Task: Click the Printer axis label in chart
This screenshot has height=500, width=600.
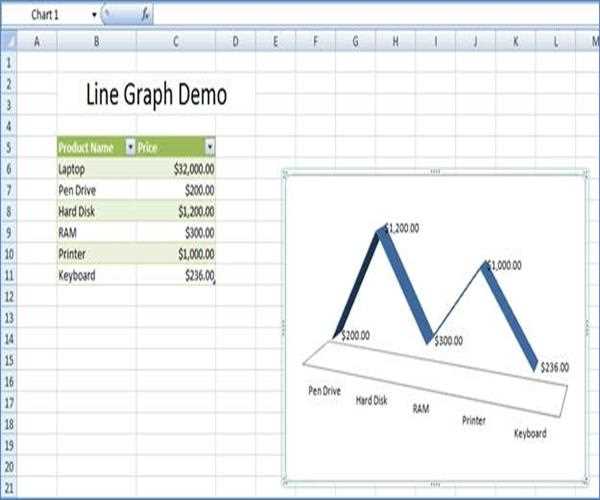Action: tap(473, 421)
